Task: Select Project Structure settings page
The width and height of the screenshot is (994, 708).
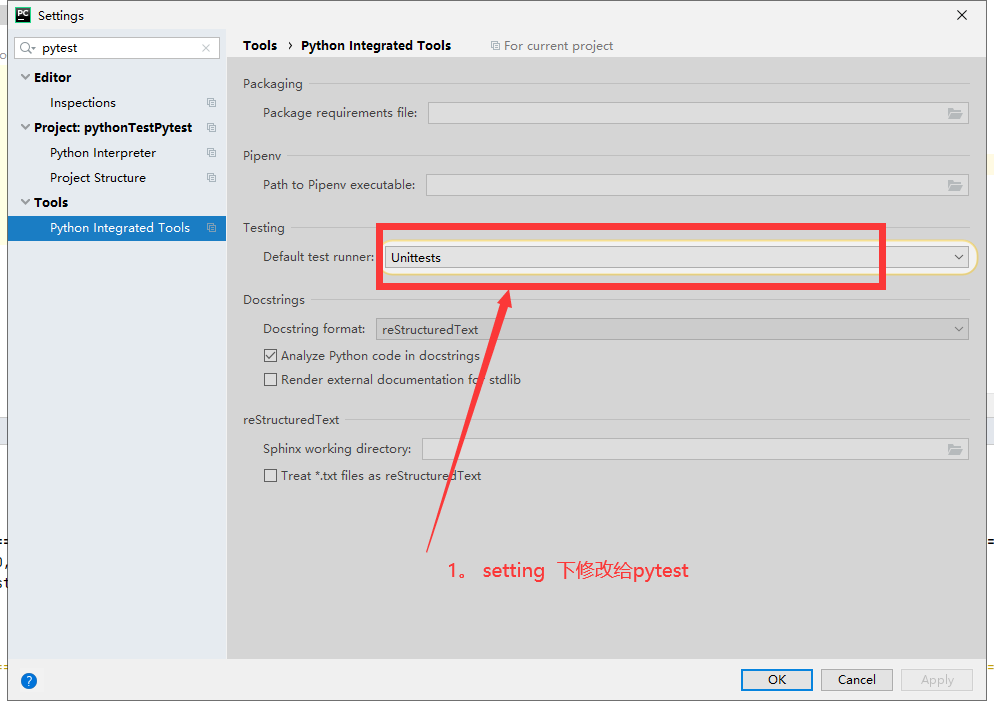Action: pos(98,177)
